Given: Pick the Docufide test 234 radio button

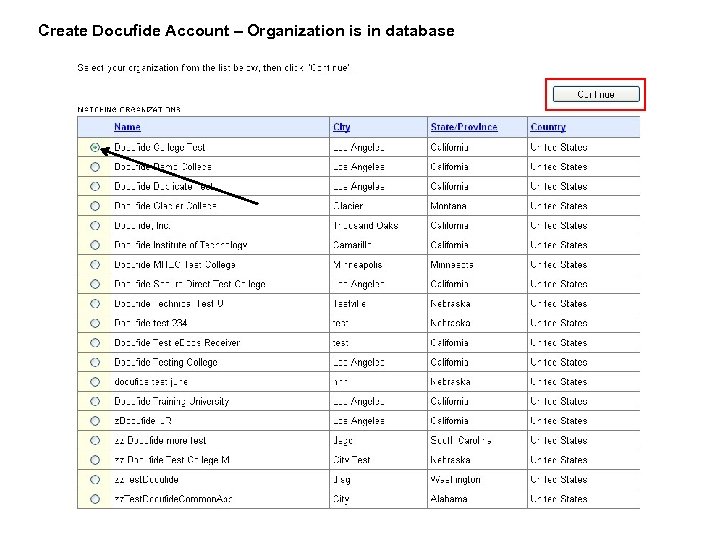Looking at the screenshot, I should 95,323.
